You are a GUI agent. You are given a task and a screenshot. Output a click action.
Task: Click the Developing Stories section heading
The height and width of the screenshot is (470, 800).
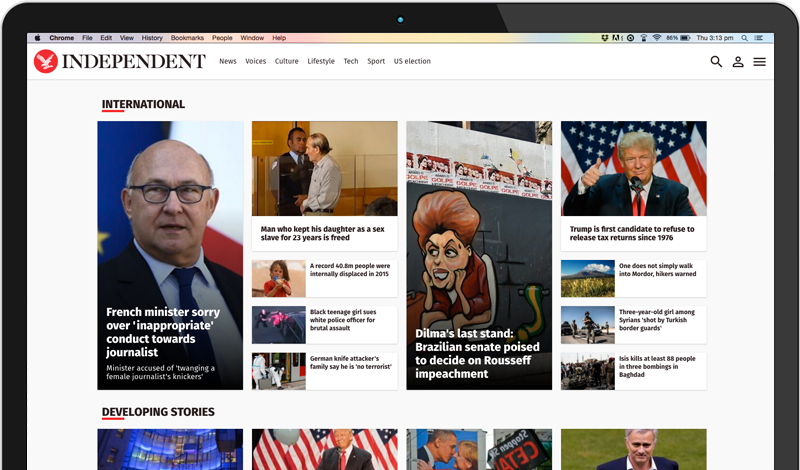[158, 412]
